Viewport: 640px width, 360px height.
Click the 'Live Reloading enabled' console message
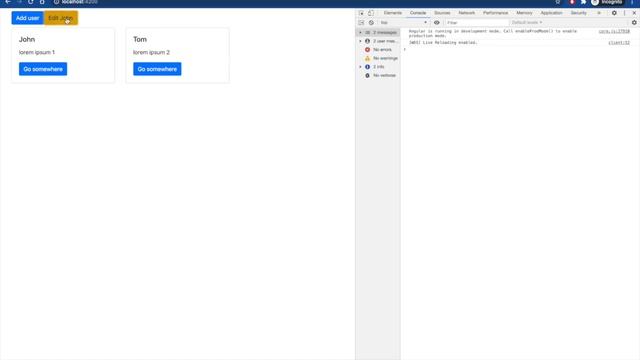click(443, 42)
